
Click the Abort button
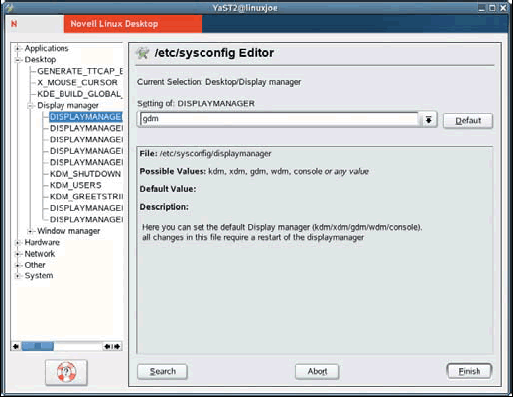(x=317, y=371)
